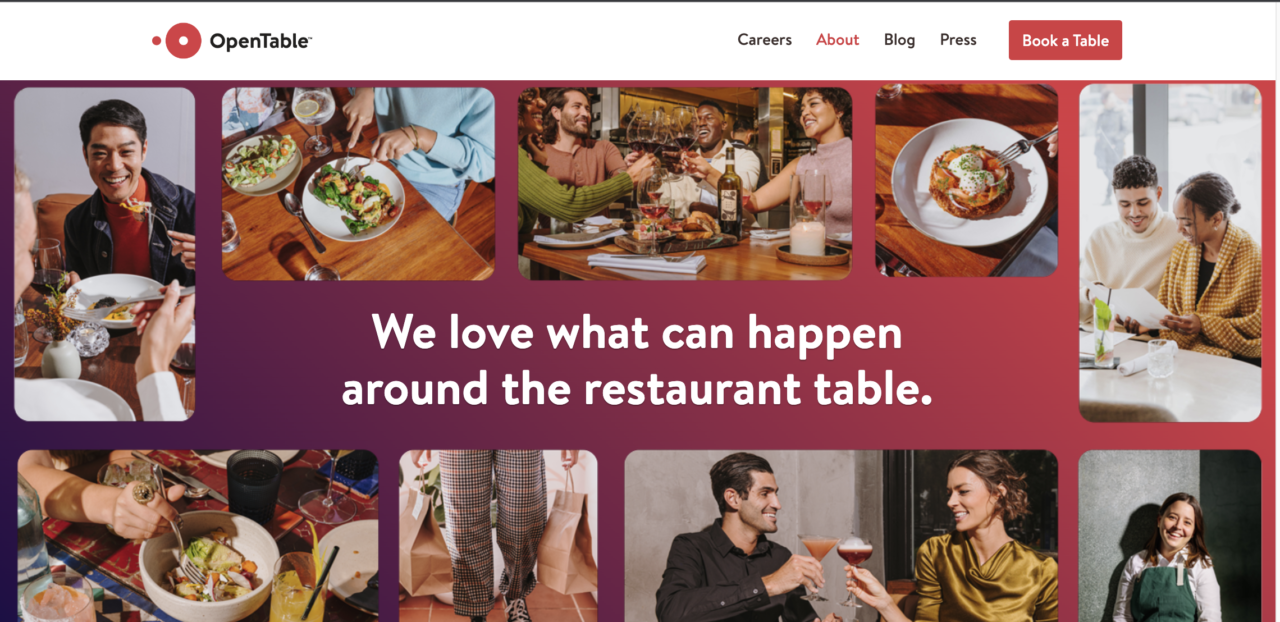Select the About nav item
The width and height of the screenshot is (1280, 622).
(x=837, y=40)
